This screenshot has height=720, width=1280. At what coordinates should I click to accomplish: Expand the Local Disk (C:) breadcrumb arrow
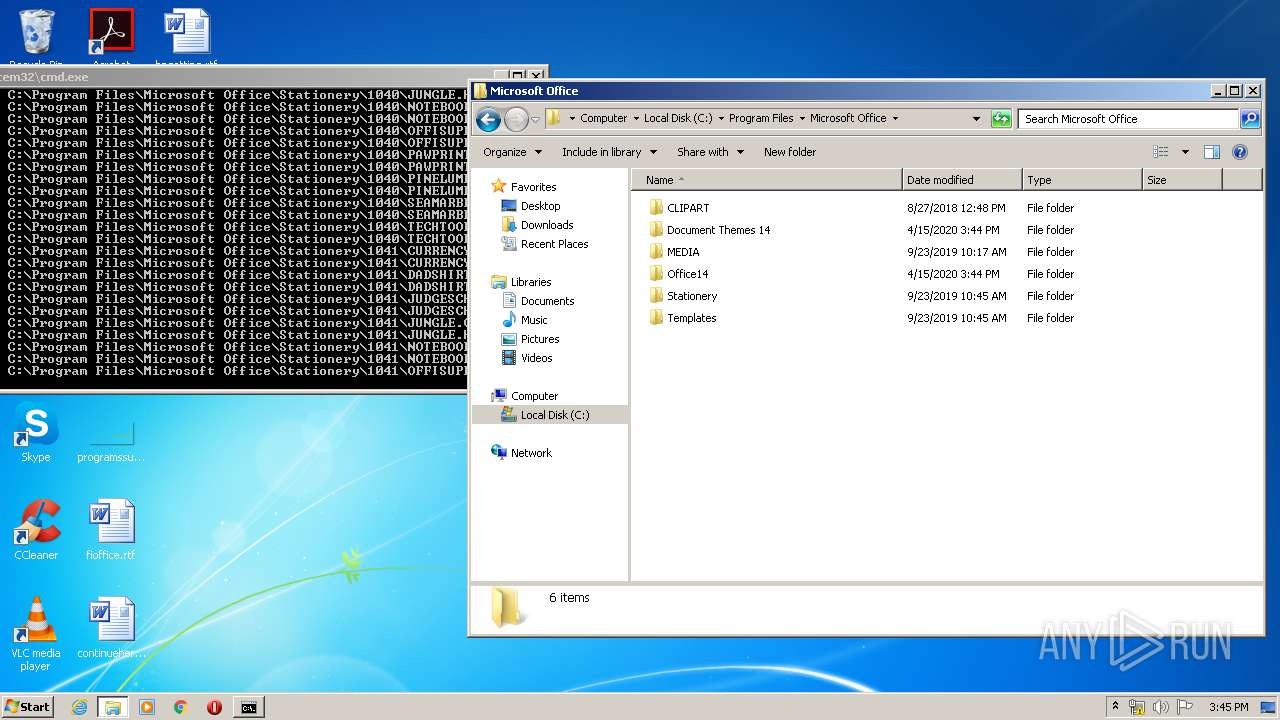(x=721, y=118)
